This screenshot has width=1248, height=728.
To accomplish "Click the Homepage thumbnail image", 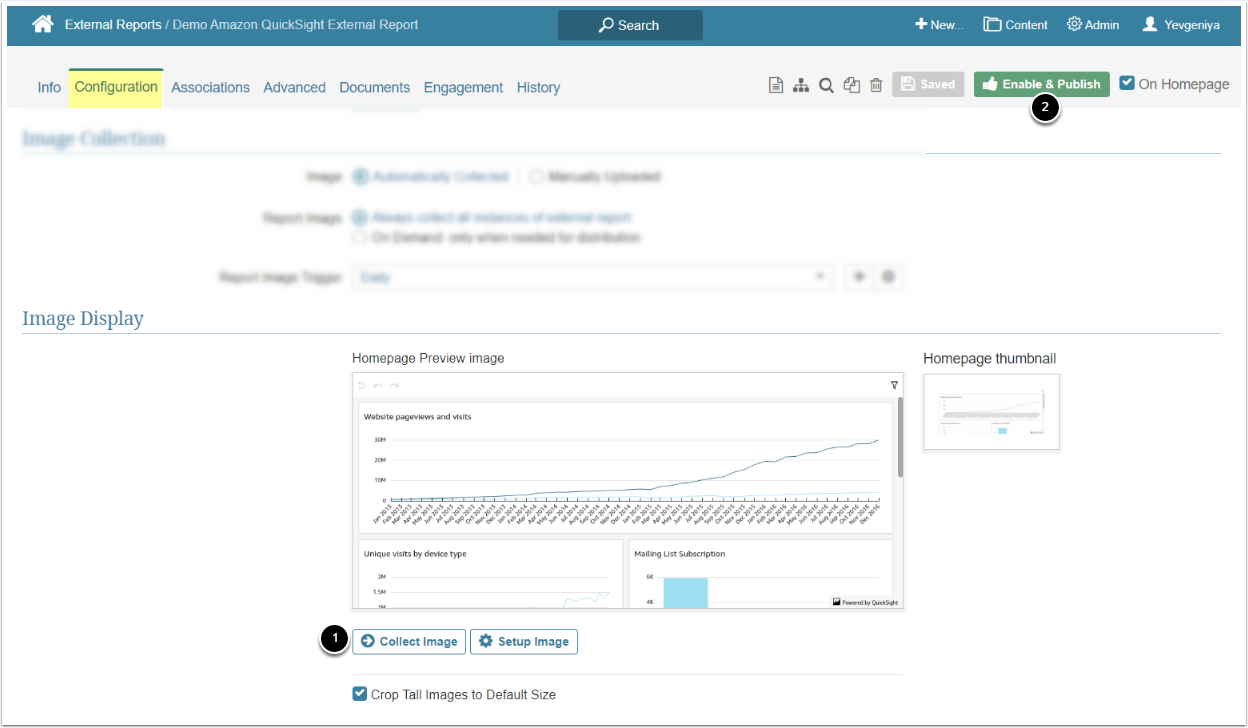I will [991, 412].
